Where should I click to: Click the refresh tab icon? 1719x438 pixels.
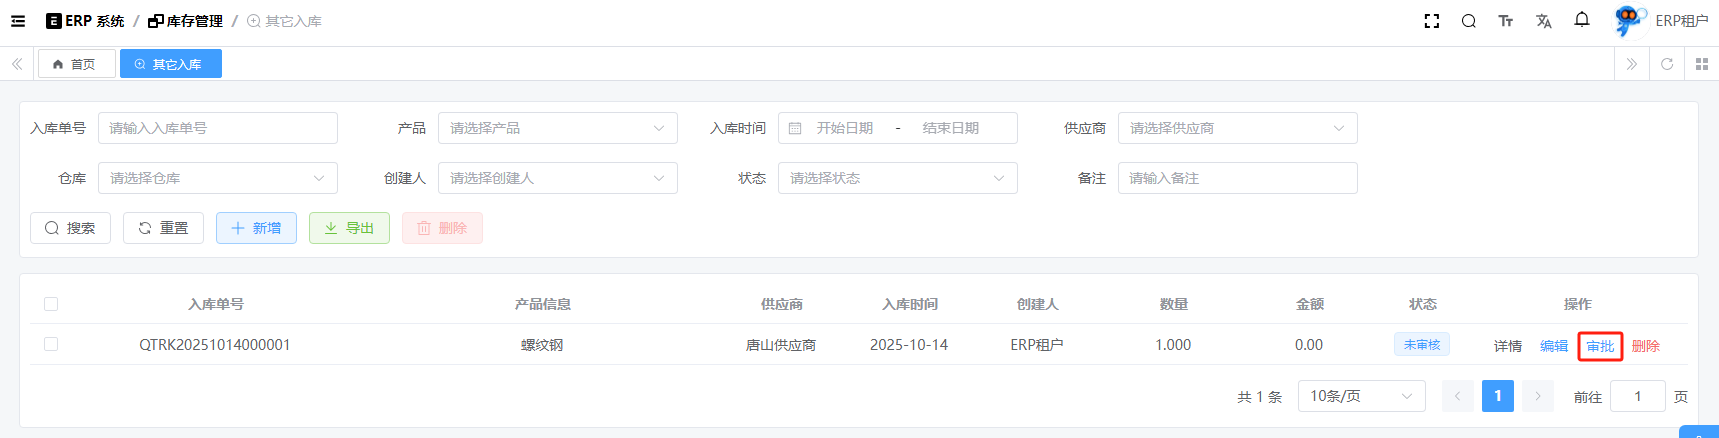[1666, 64]
